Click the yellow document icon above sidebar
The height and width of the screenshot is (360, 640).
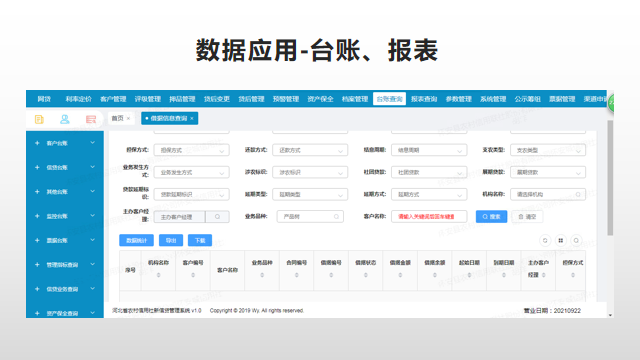[39, 119]
